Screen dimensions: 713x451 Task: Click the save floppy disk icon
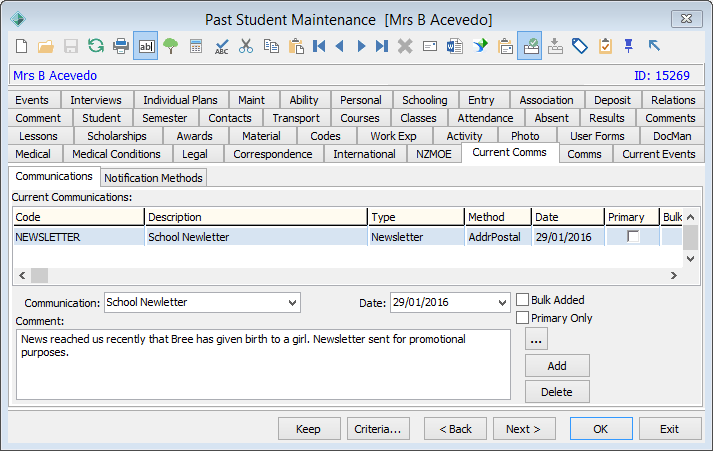click(x=70, y=46)
